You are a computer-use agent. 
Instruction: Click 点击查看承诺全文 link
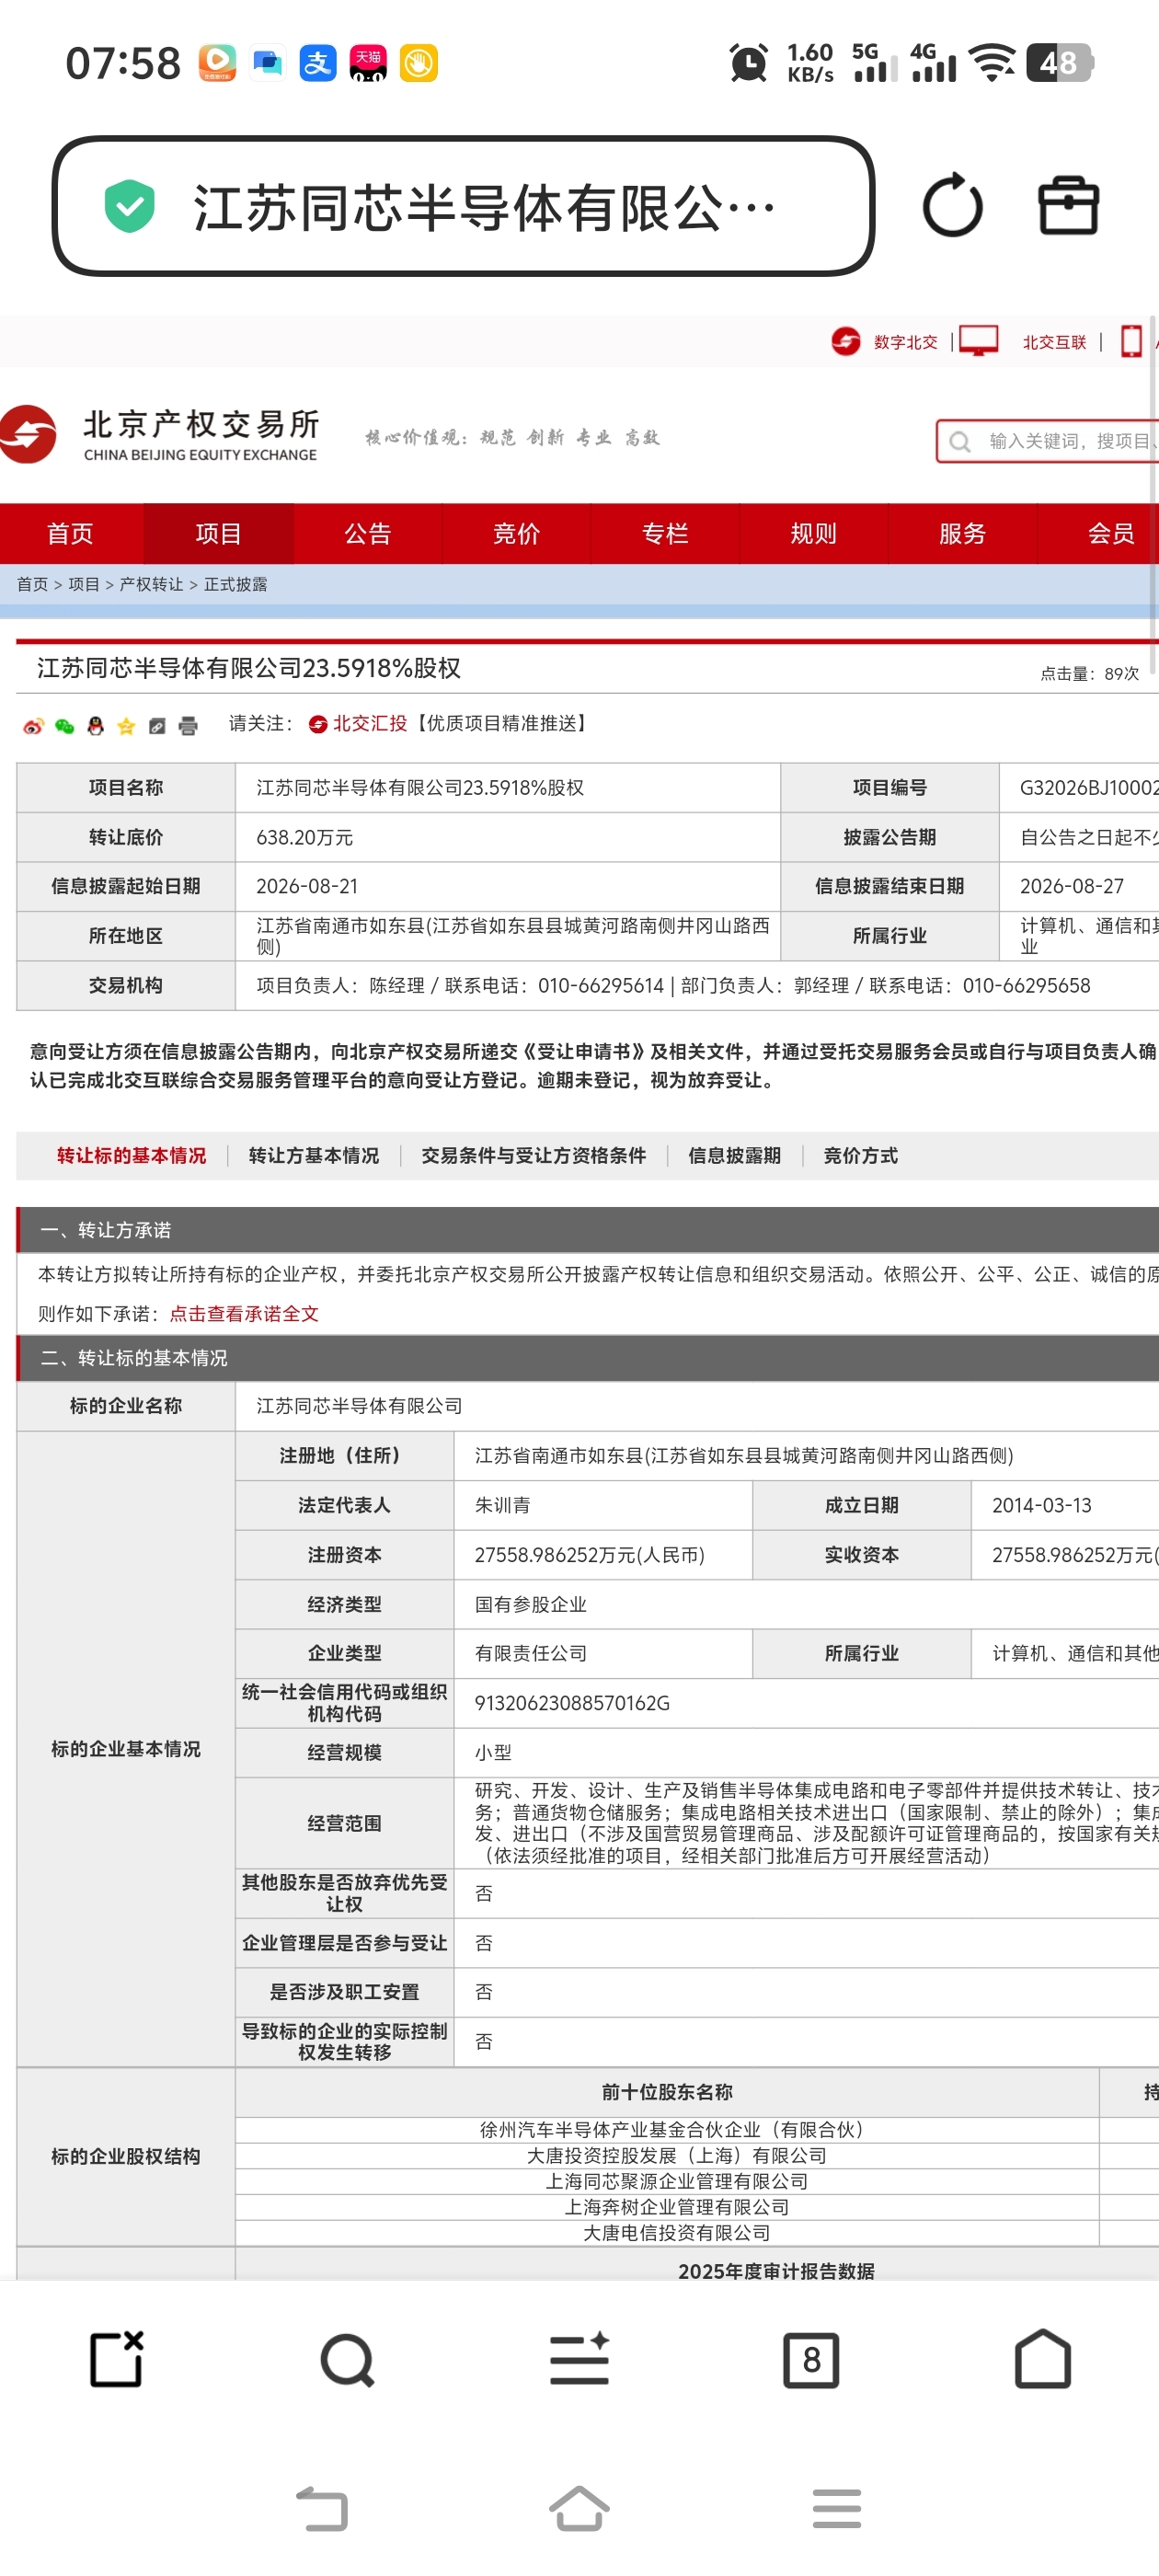(x=244, y=1313)
